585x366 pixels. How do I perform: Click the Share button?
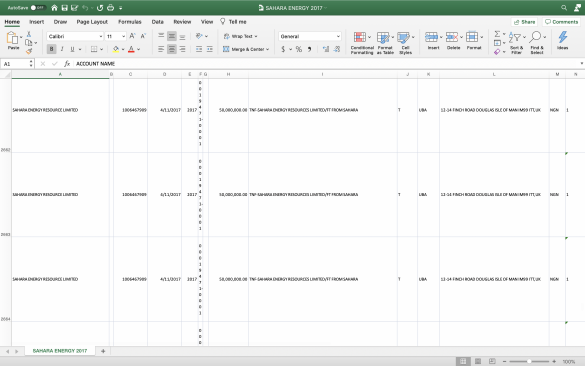click(525, 22)
